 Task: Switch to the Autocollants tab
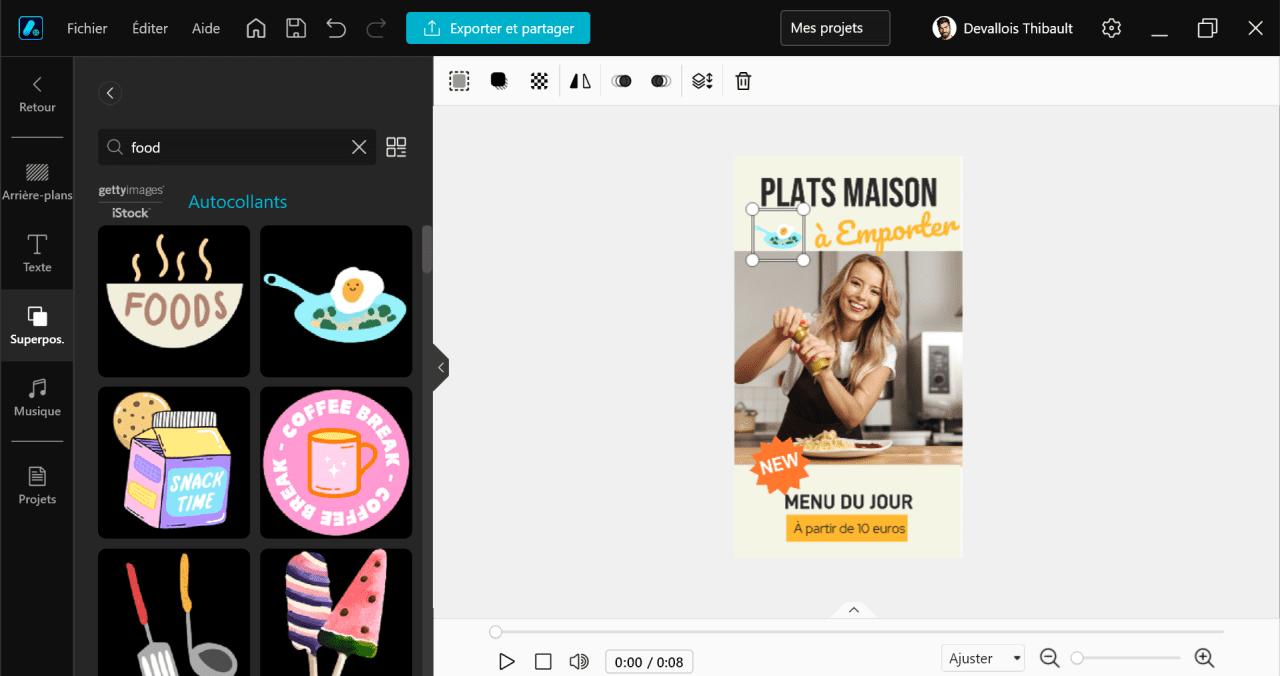click(x=237, y=201)
